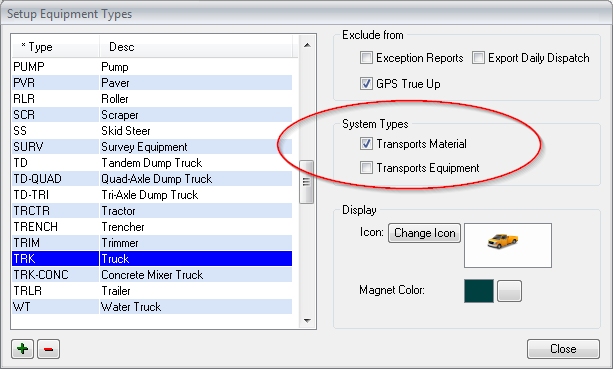Sort by the Desc column header

(195, 47)
